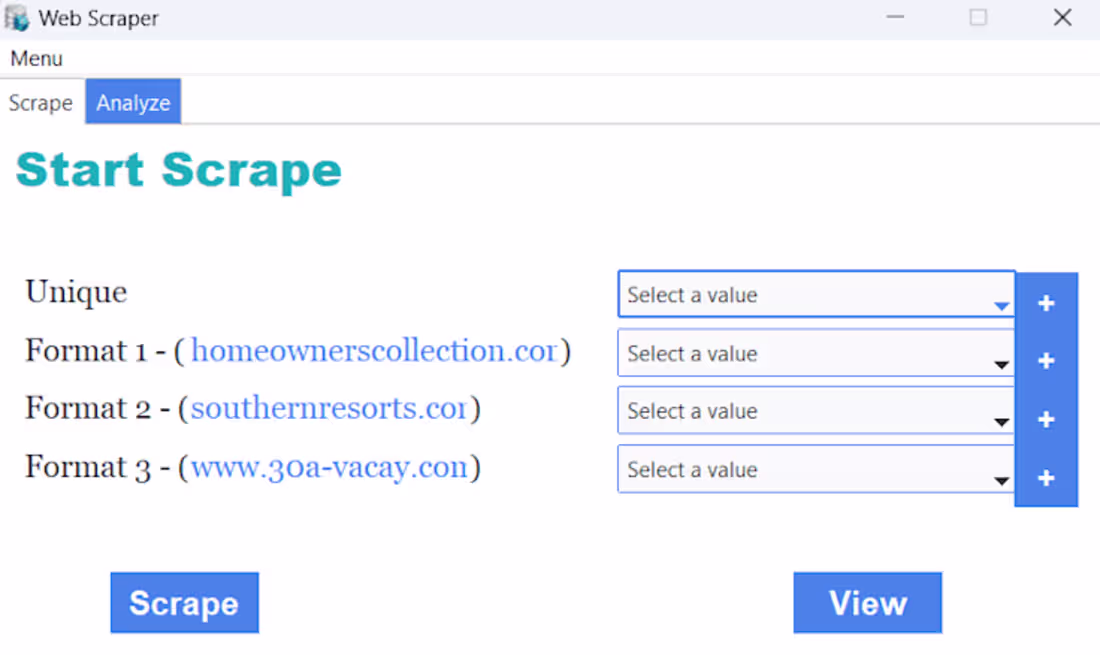This screenshot has width=1100, height=655.
Task: Click the View button
Action: [868, 602]
